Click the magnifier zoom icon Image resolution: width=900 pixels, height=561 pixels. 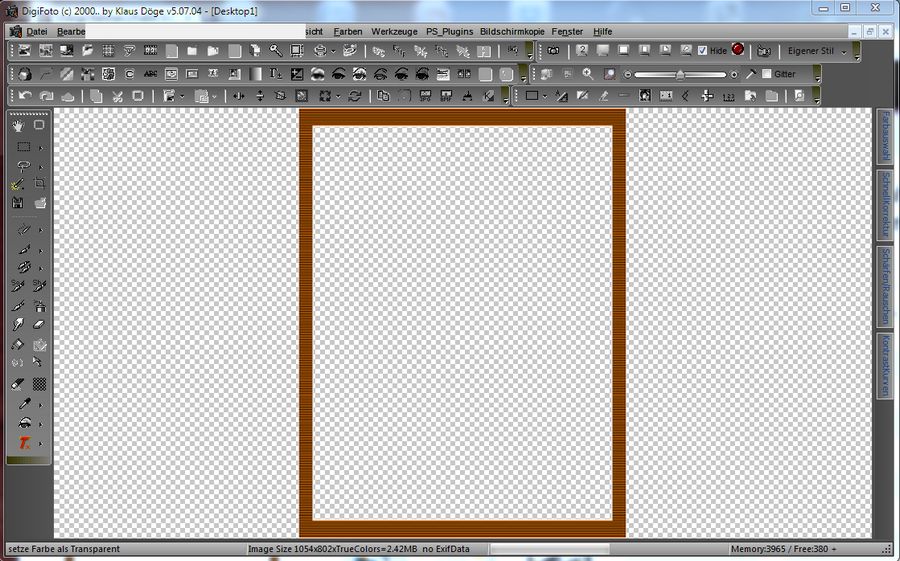[x=587, y=74]
